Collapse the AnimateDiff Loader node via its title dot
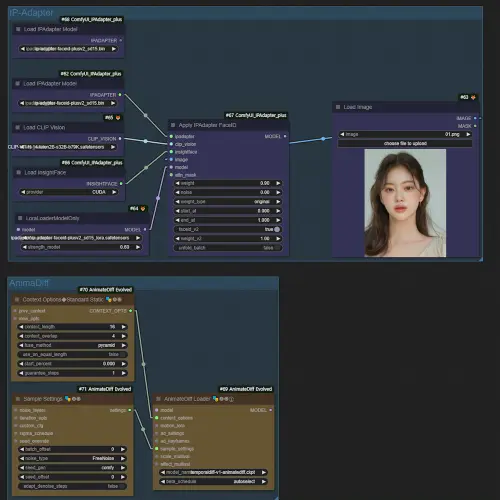 pos(159,399)
